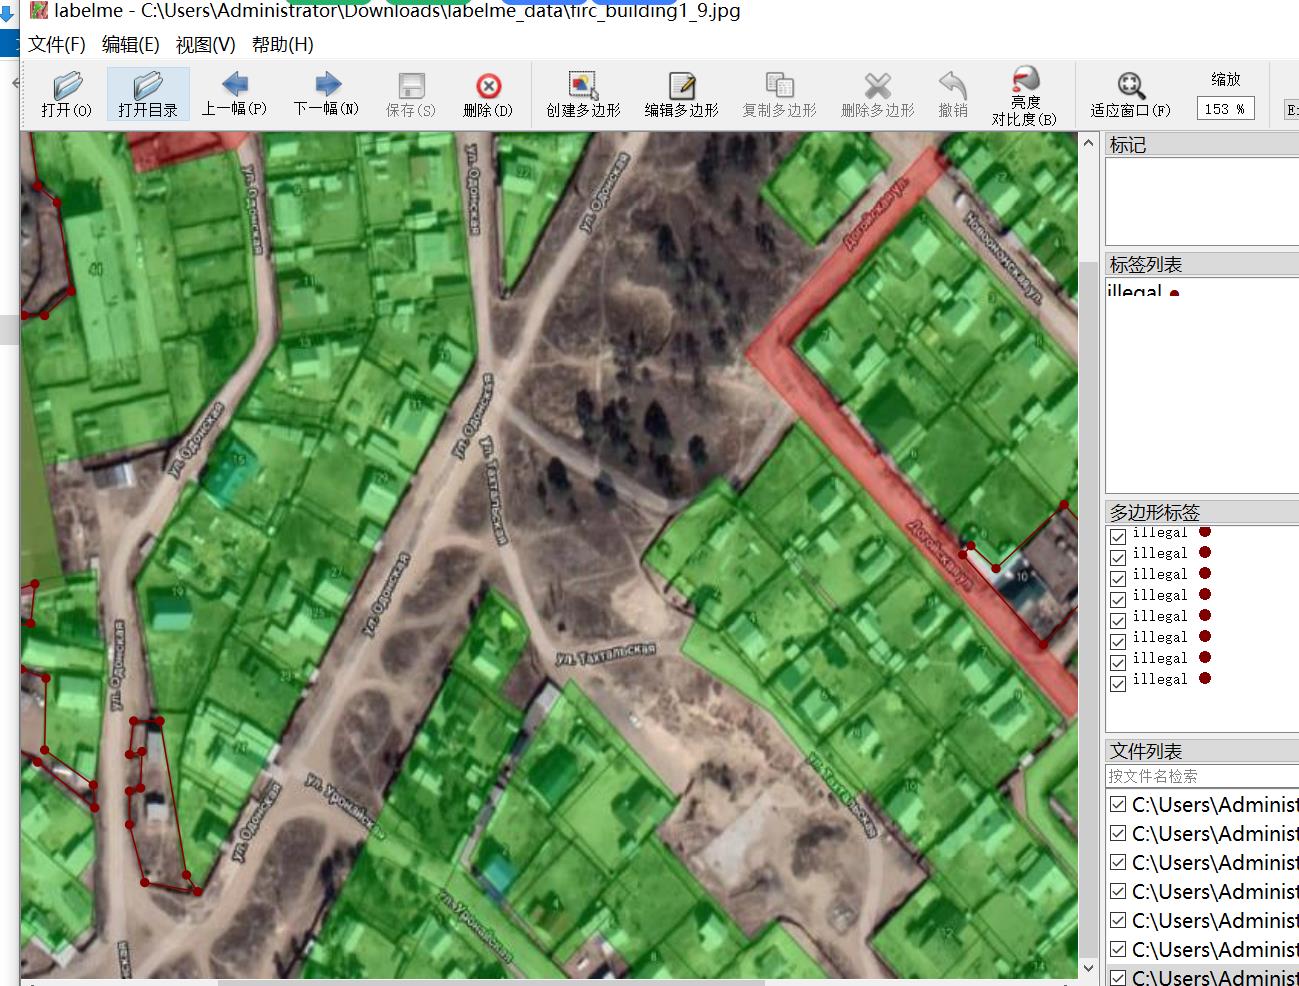Toggle first file checkbox in file list
This screenshot has height=986, width=1299.
[1118, 804]
